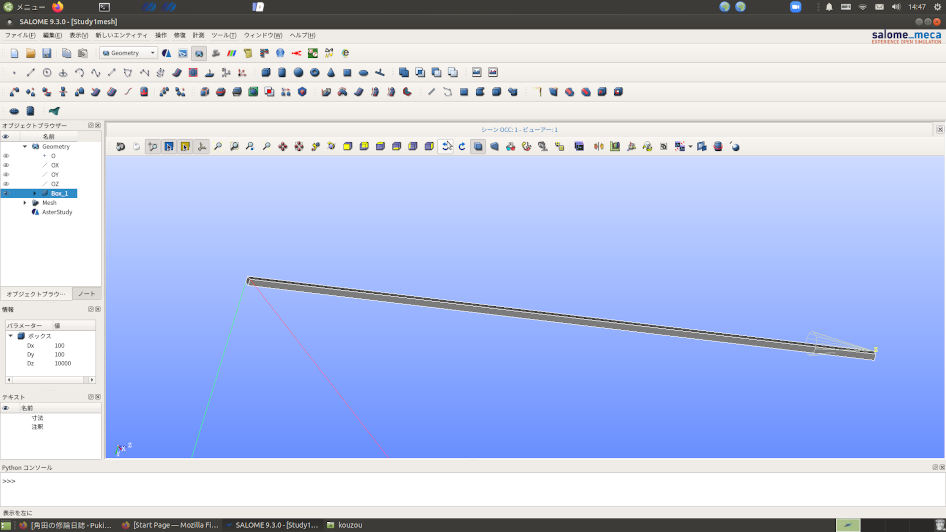Dump the view using the first viewer icon

(x=120, y=147)
